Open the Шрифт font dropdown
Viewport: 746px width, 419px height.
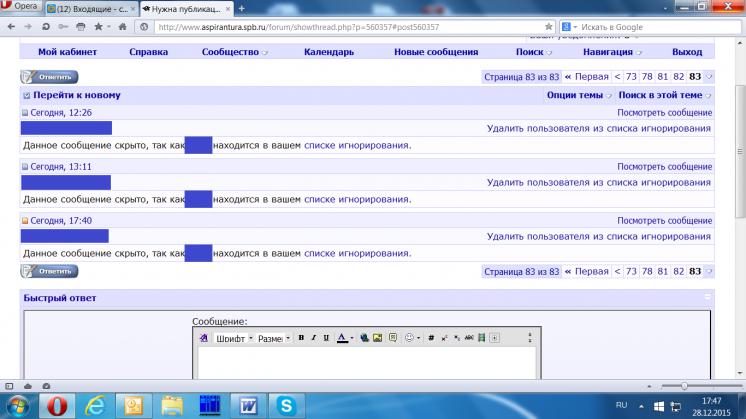[234, 338]
